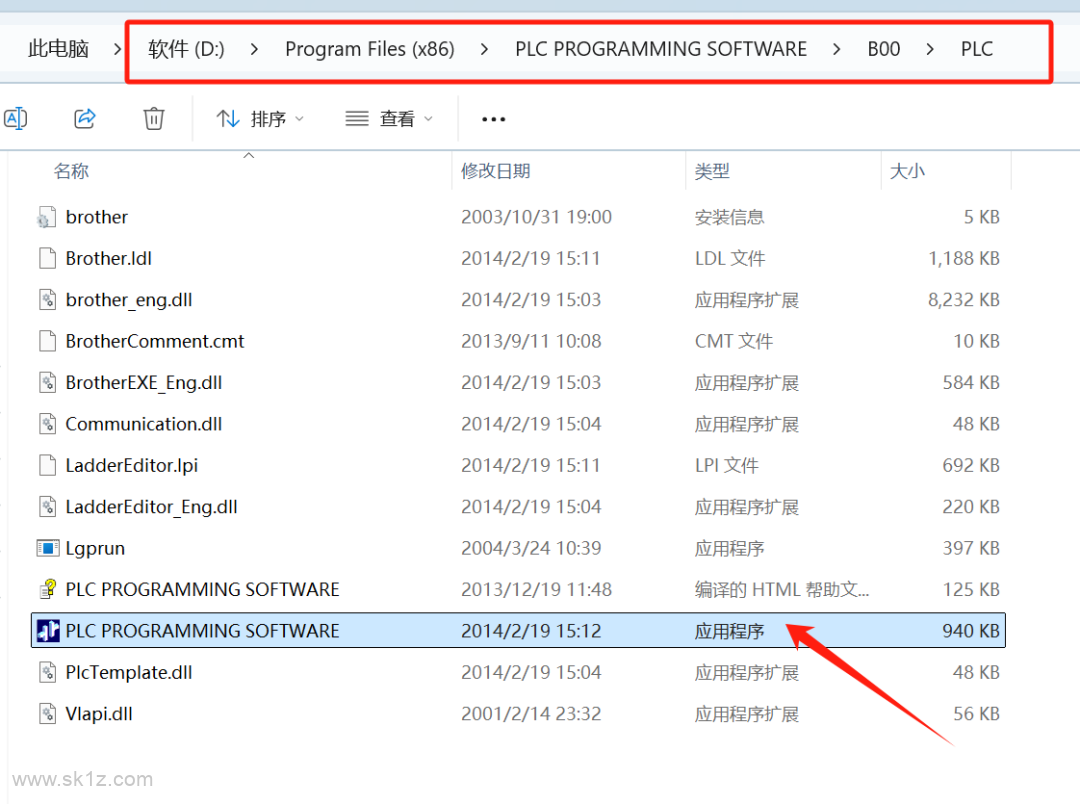The image size is (1080, 804).
Task: Select the brother setup information file icon
Action: point(47,217)
